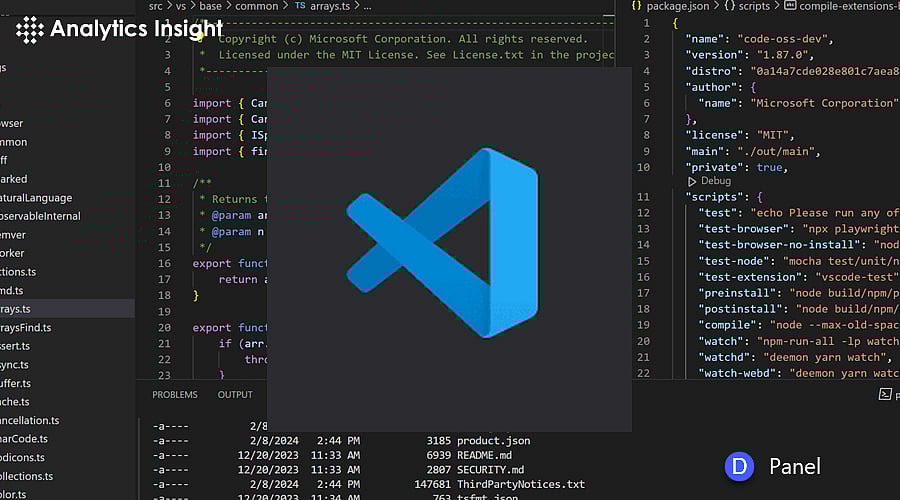Click the Analytics Insight logo icon

click(x=29, y=29)
